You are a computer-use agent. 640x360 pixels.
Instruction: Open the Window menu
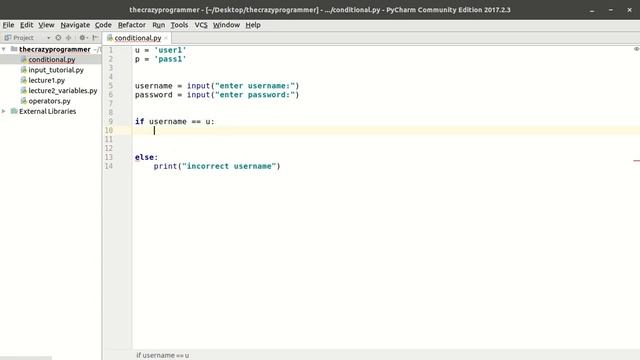pos(226,25)
